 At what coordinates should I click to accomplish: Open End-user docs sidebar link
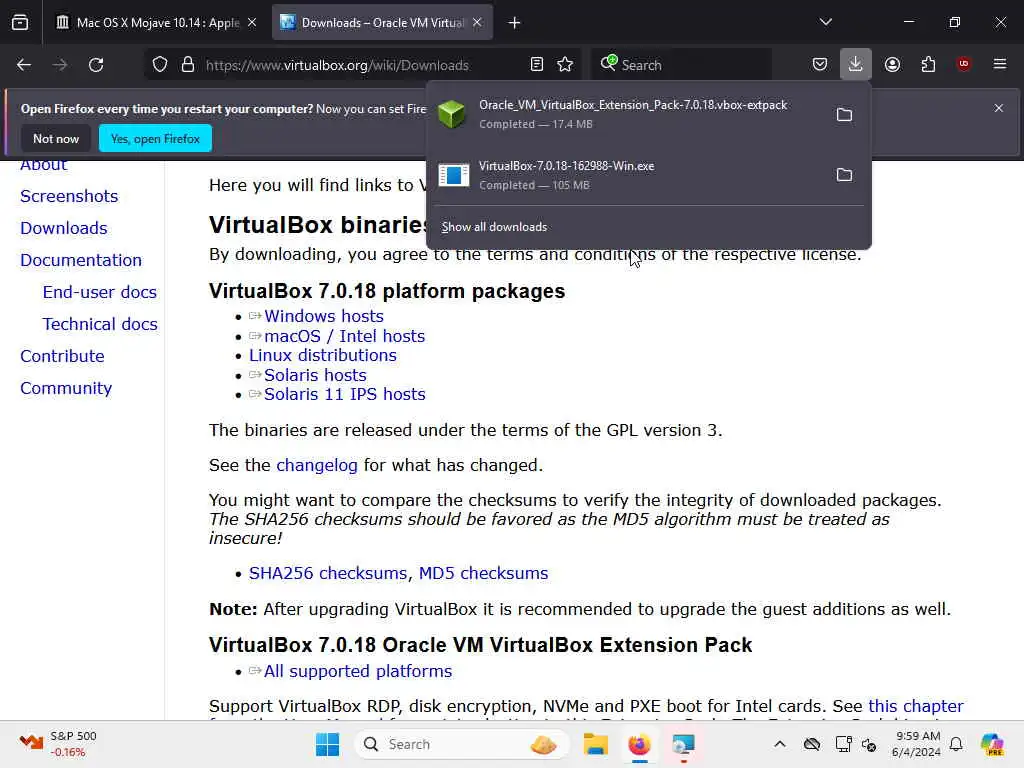(100, 293)
